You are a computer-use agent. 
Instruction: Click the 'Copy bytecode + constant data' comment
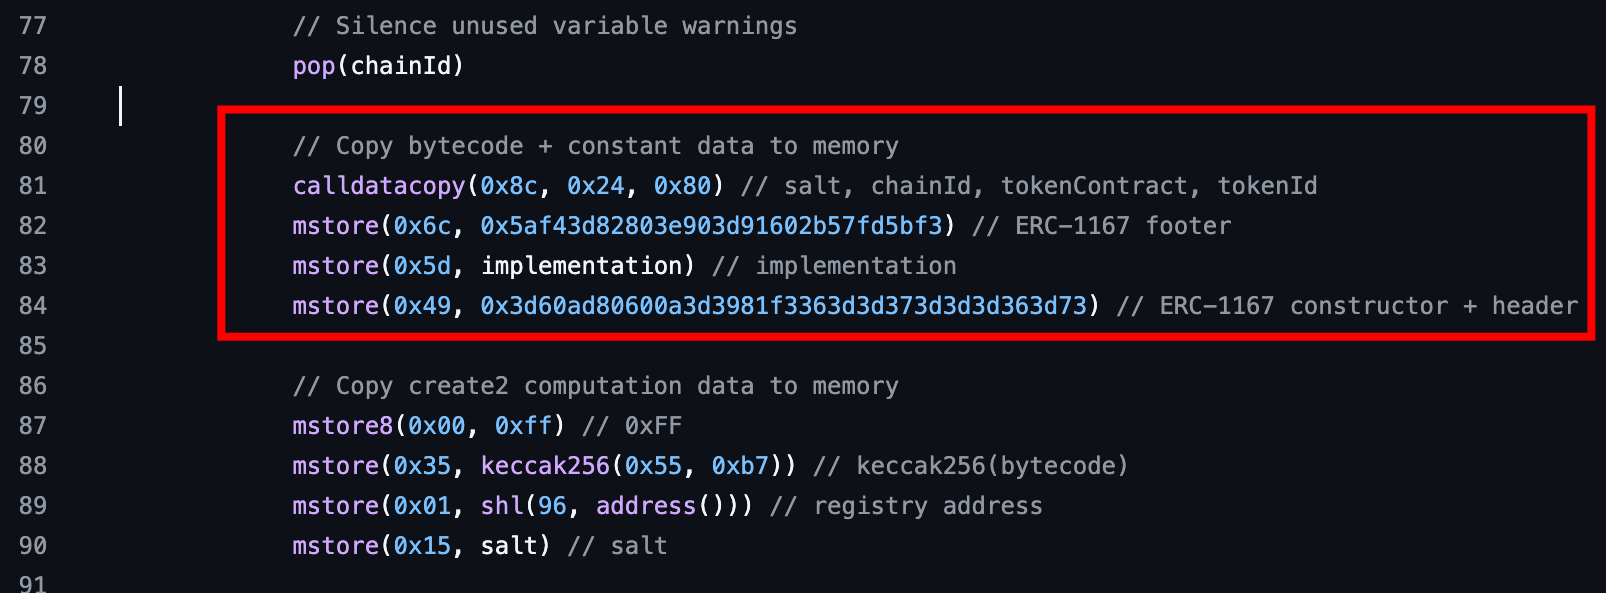tap(596, 146)
